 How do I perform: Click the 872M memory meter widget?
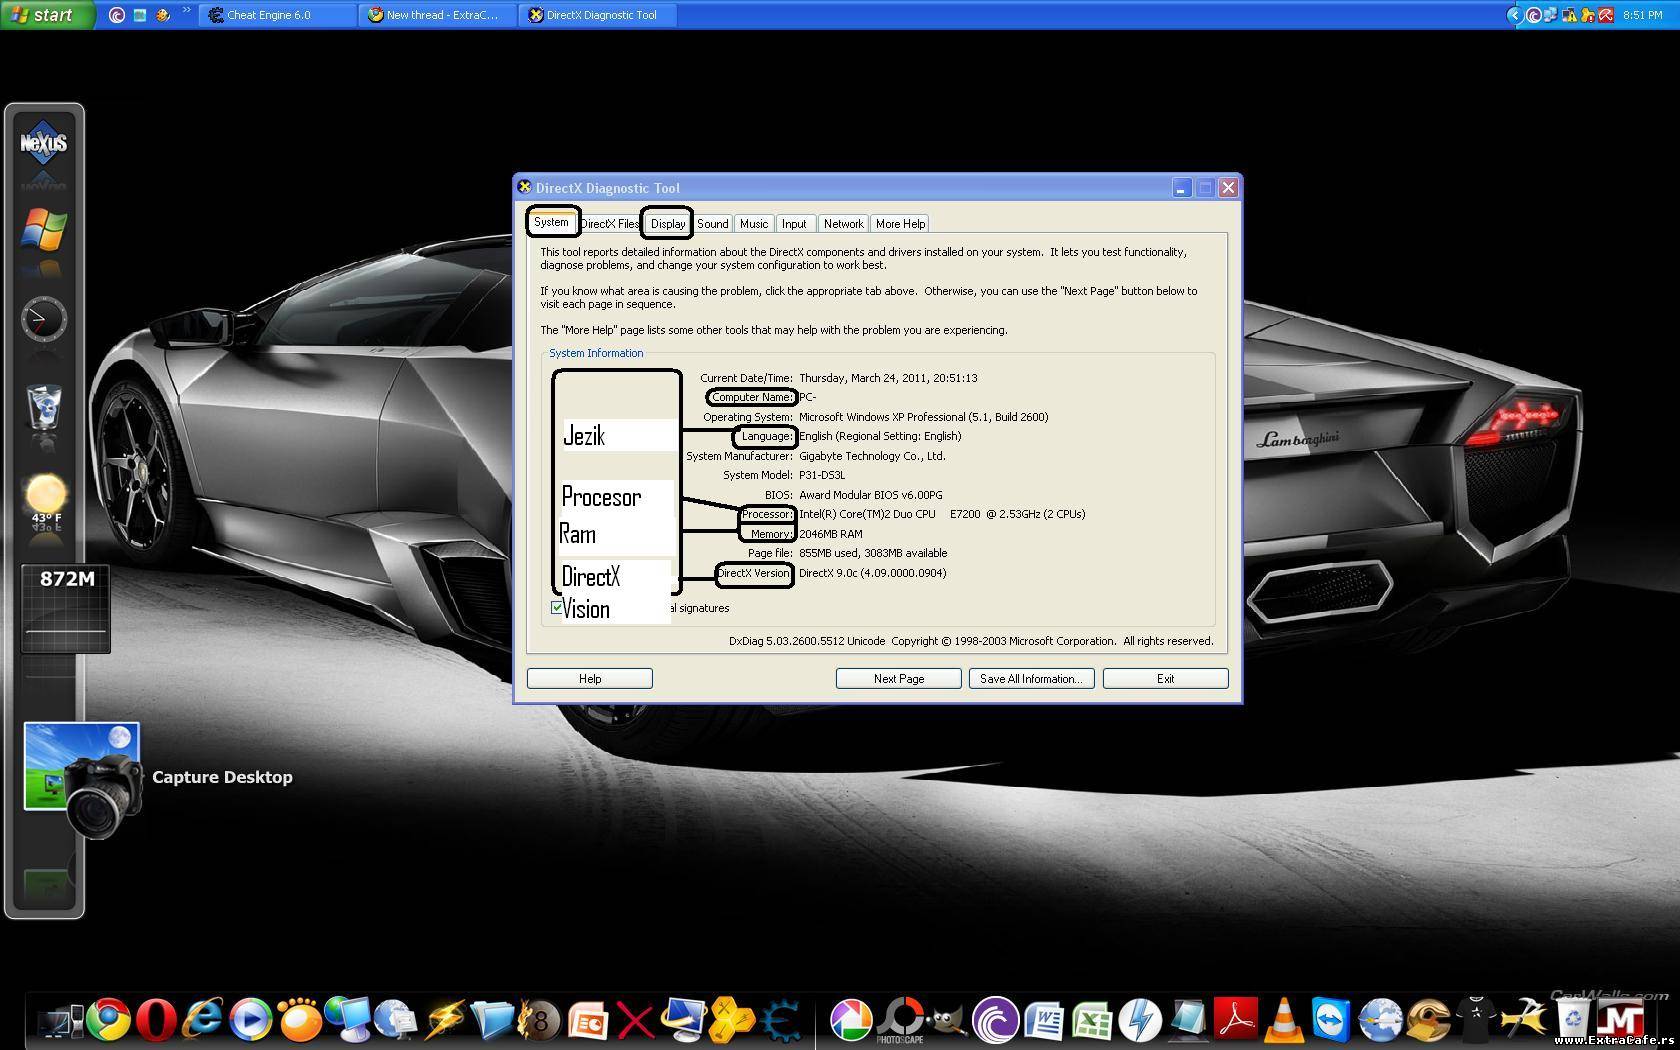pos(66,609)
